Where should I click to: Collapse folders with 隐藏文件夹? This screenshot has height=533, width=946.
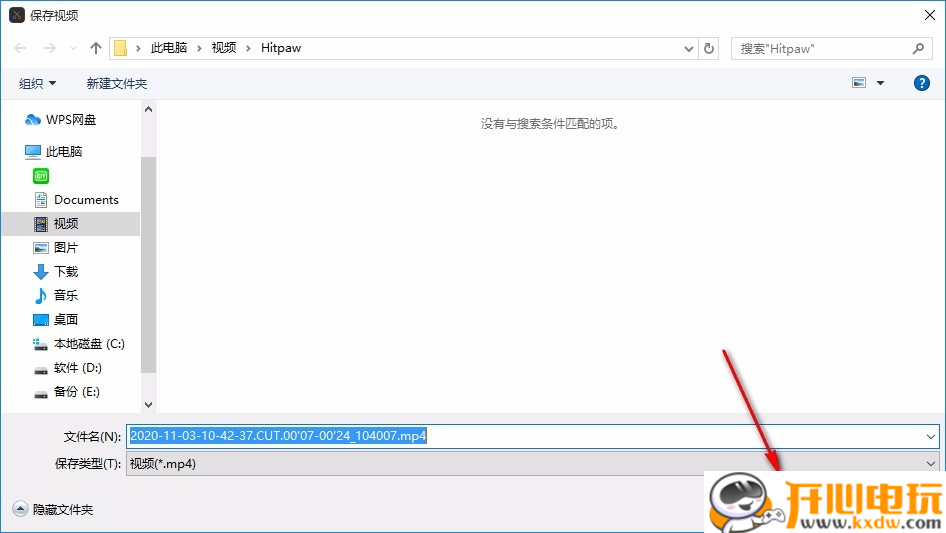point(53,509)
